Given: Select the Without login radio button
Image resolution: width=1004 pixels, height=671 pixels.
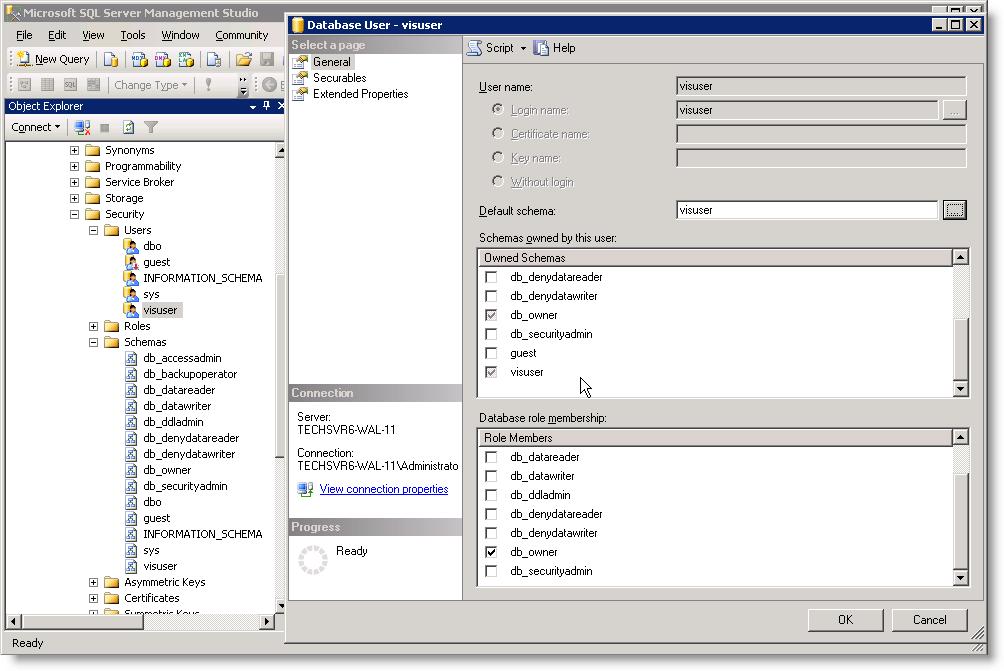Looking at the screenshot, I should click(498, 181).
